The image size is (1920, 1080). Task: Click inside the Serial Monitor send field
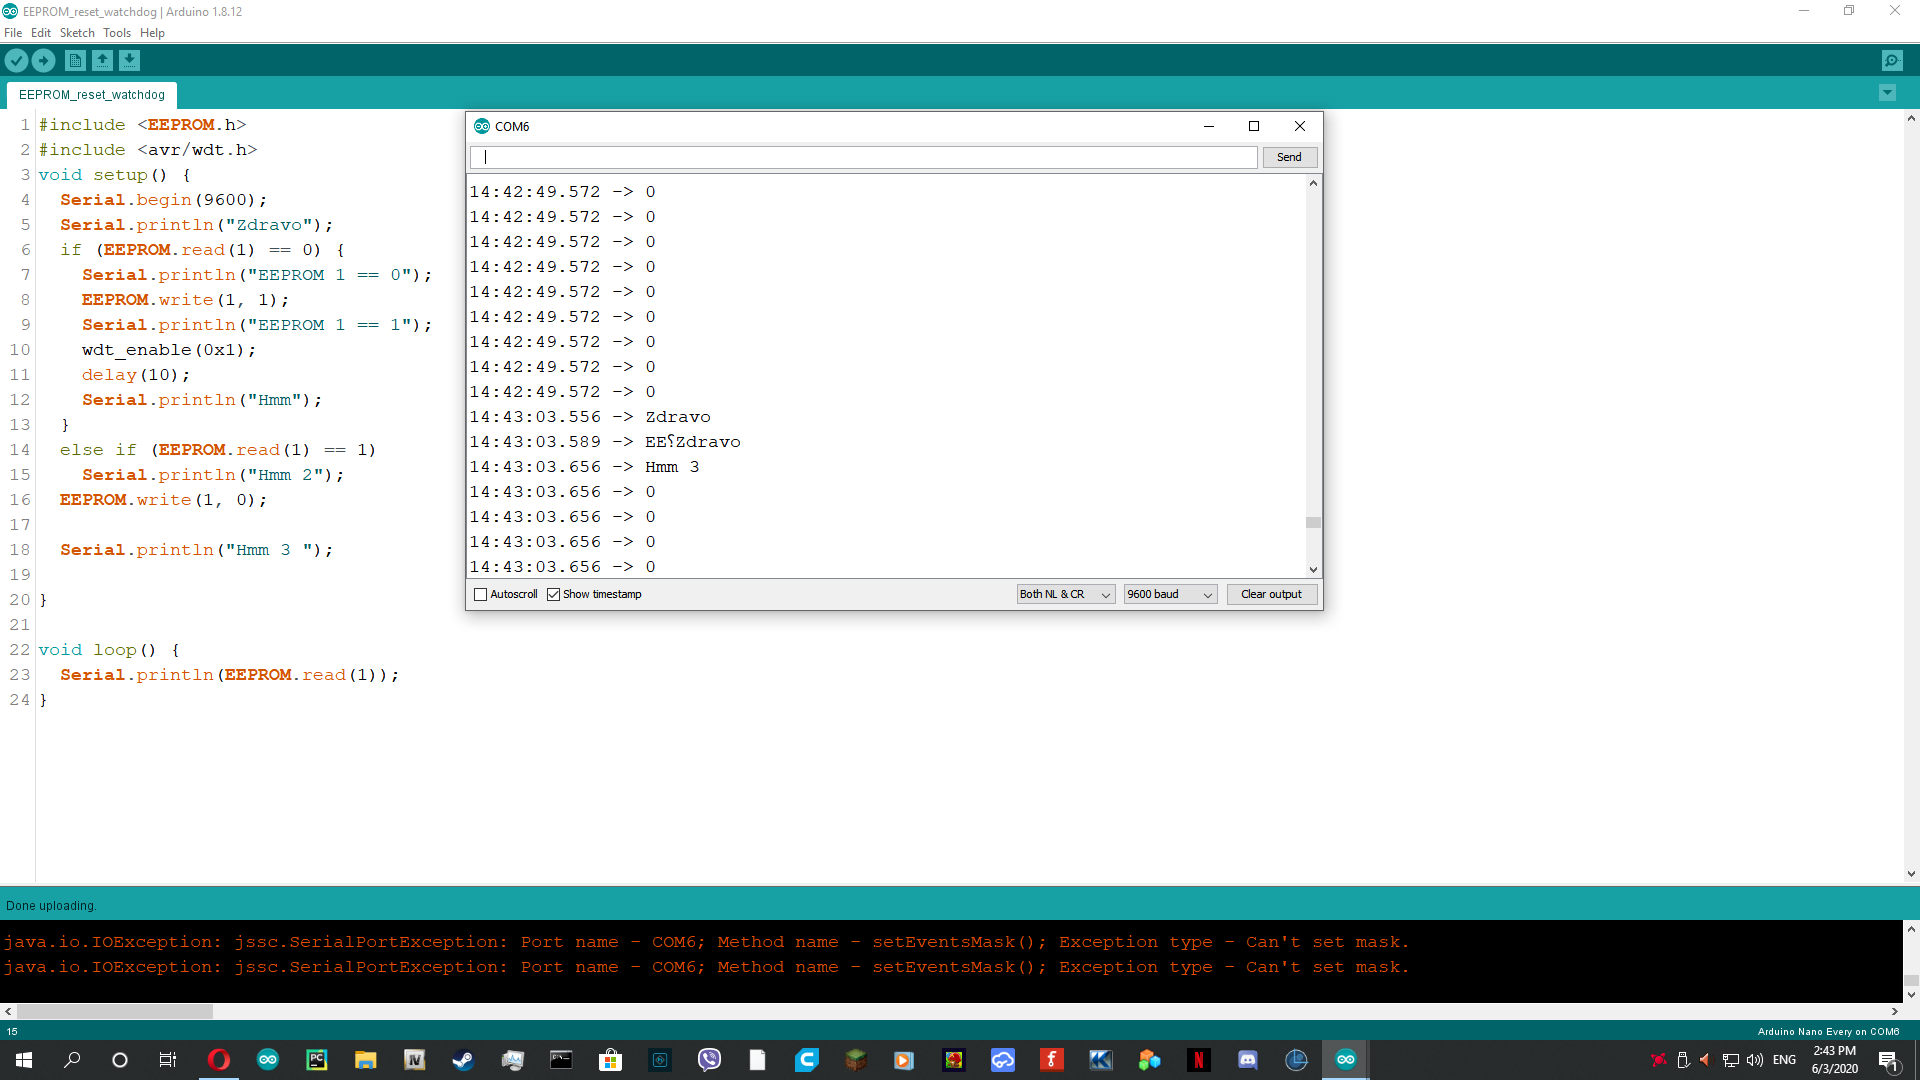[864, 157]
